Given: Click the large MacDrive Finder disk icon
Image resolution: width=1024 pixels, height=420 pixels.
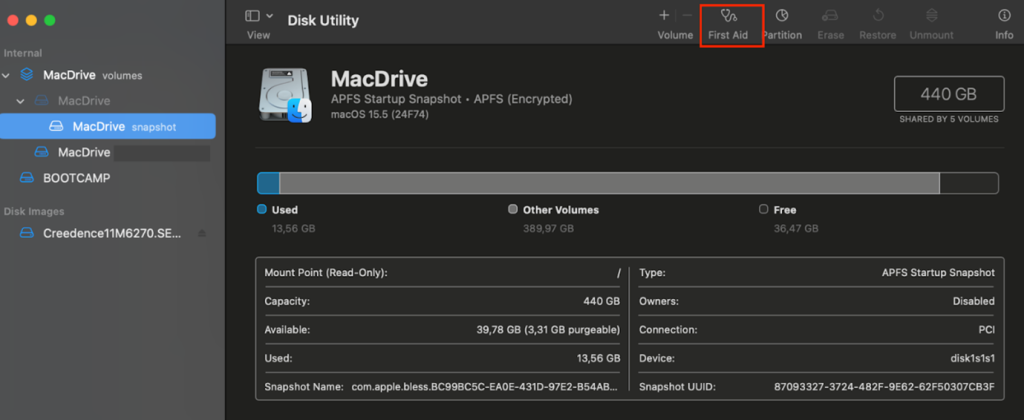Looking at the screenshot, I should coord(285,95).
